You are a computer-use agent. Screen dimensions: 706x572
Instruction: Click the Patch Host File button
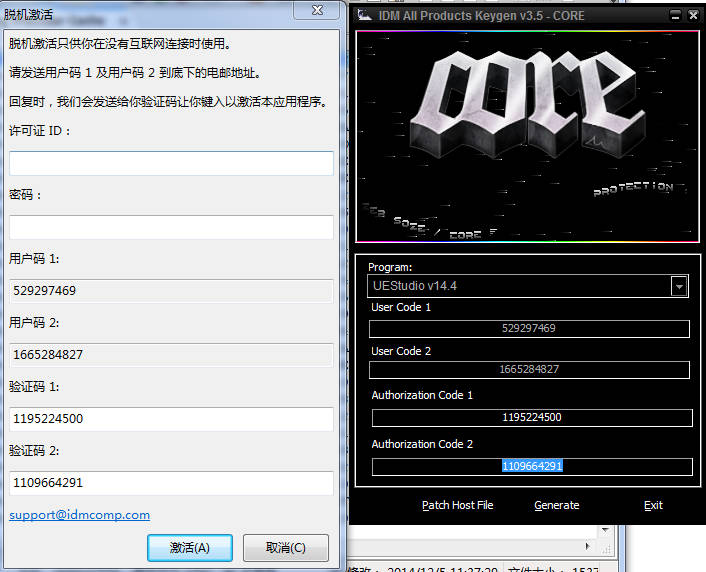[x=457, y=505]
